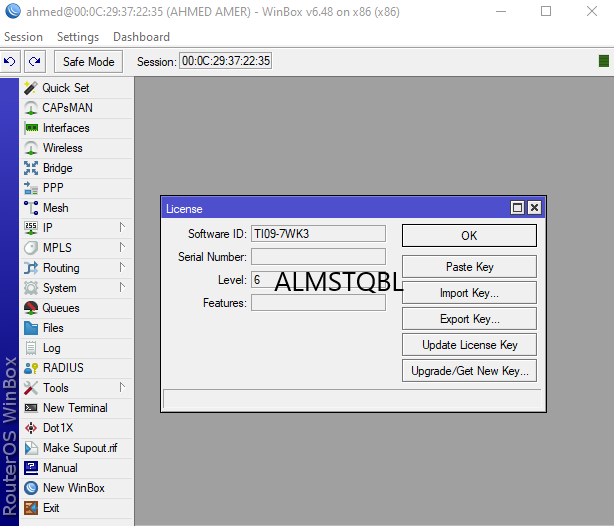The height and width of the screenshot is (526, 614).
Task: Click Upgrade/Get New Key button
Action: coord(469,371)
